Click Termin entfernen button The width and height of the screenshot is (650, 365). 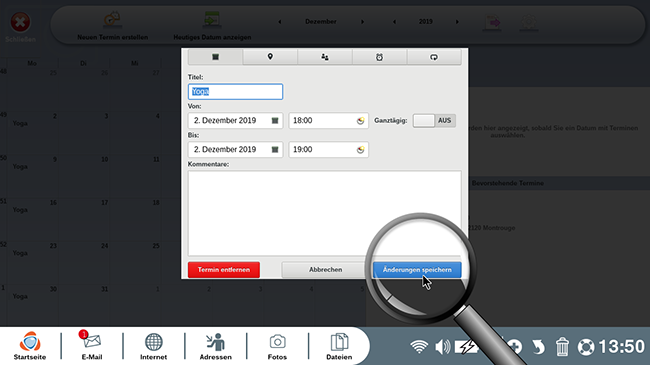pyautogui.click(x=224, y=270)
